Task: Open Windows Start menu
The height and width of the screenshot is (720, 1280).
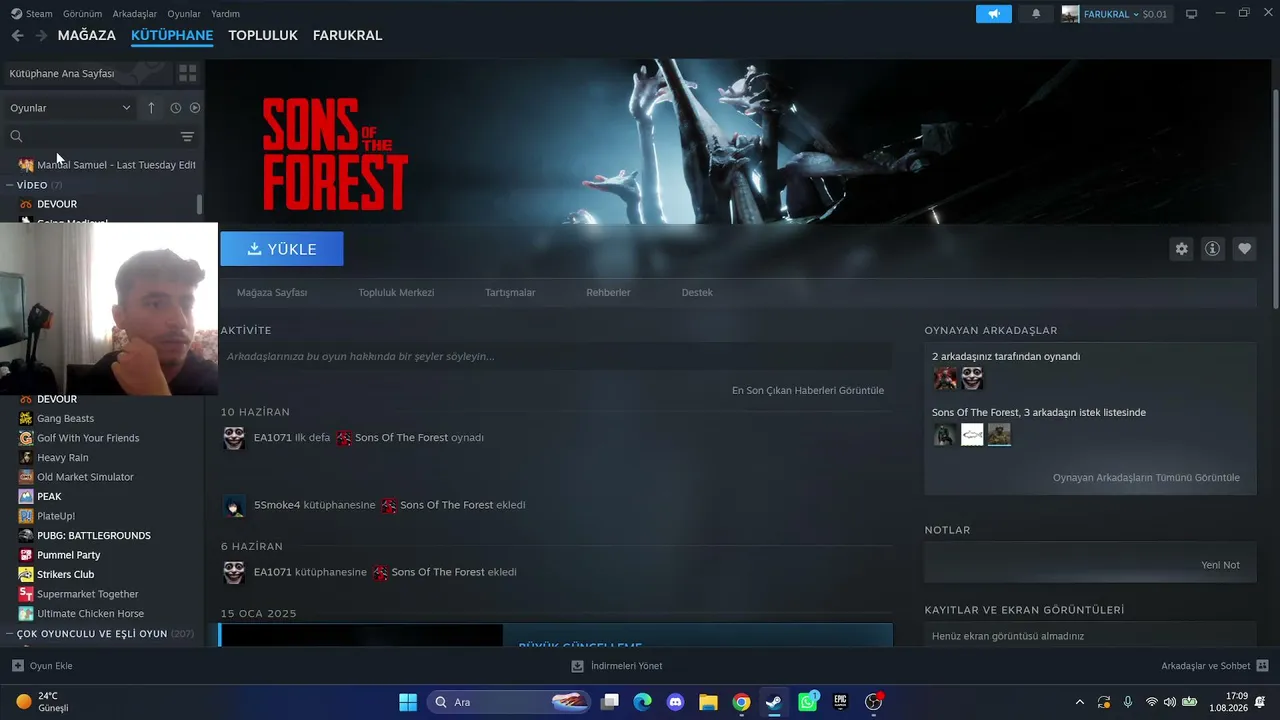Action: pyautogui.click(x=408, y=702)
